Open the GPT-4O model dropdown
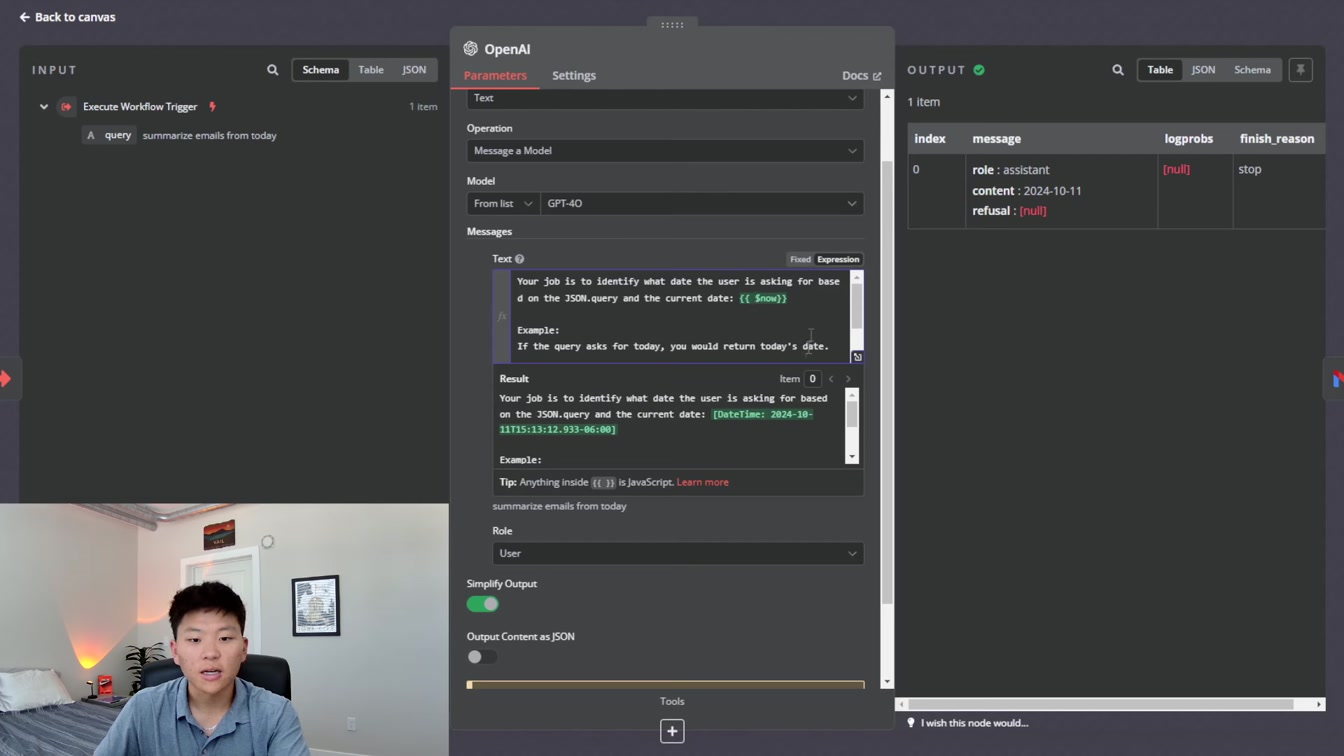Screen dimensions: 1344x756 702,203
